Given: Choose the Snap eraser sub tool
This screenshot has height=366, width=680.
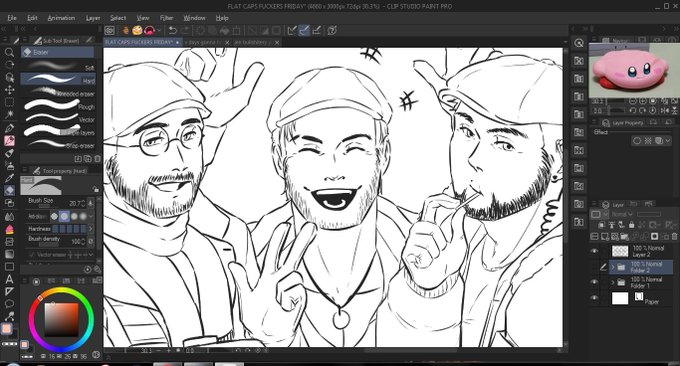Looking at the screenshot, I should [x=58, y=144].
